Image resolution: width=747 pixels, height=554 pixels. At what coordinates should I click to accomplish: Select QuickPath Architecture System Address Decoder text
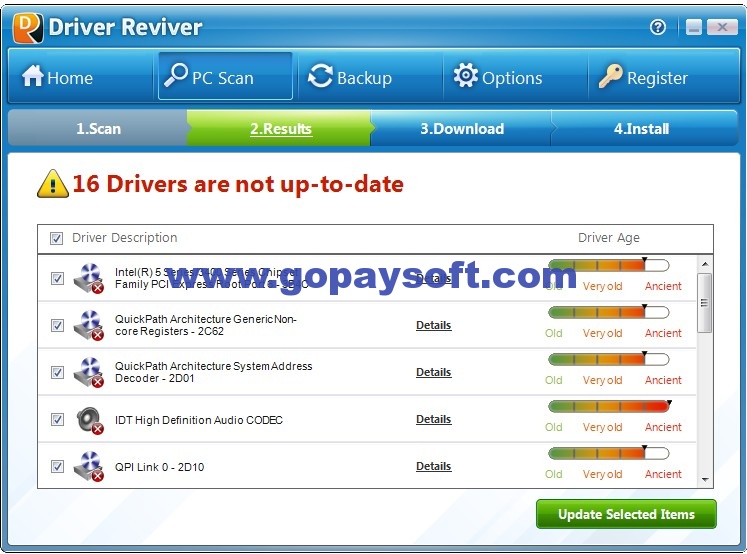(213, 372)
